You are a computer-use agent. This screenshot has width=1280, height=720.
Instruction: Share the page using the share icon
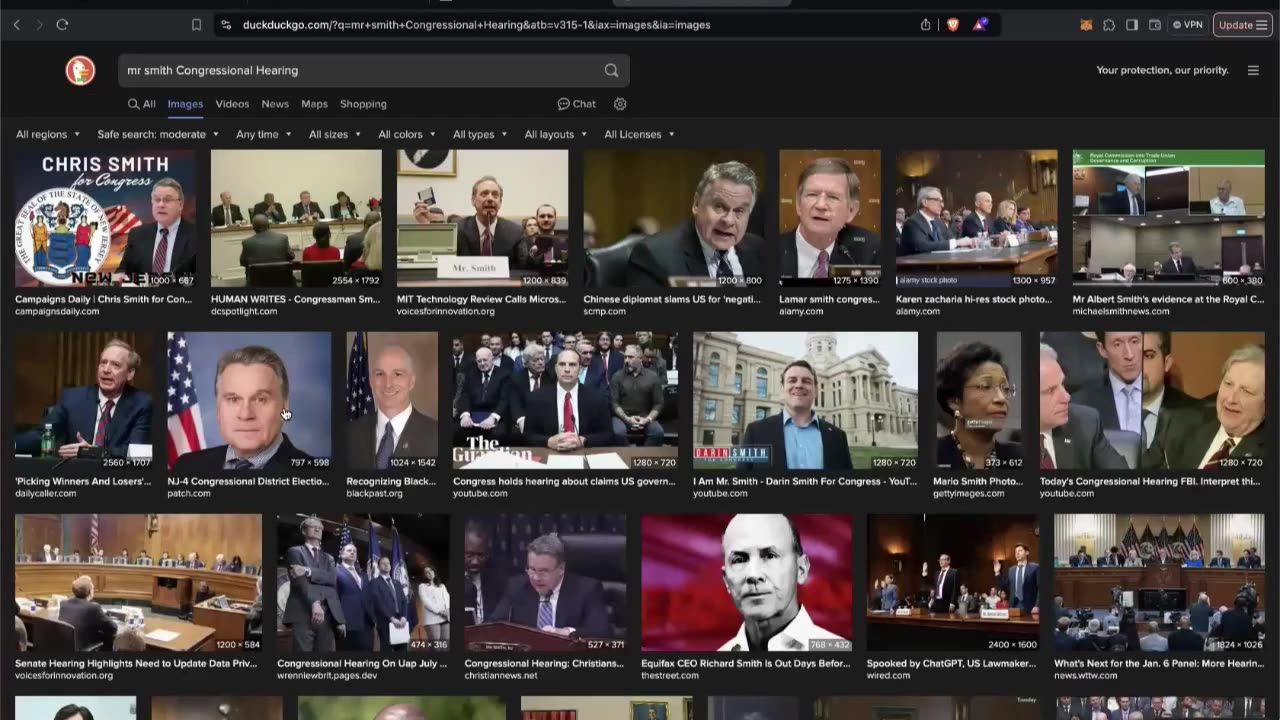pyautogui.click(x=926, y=24)
